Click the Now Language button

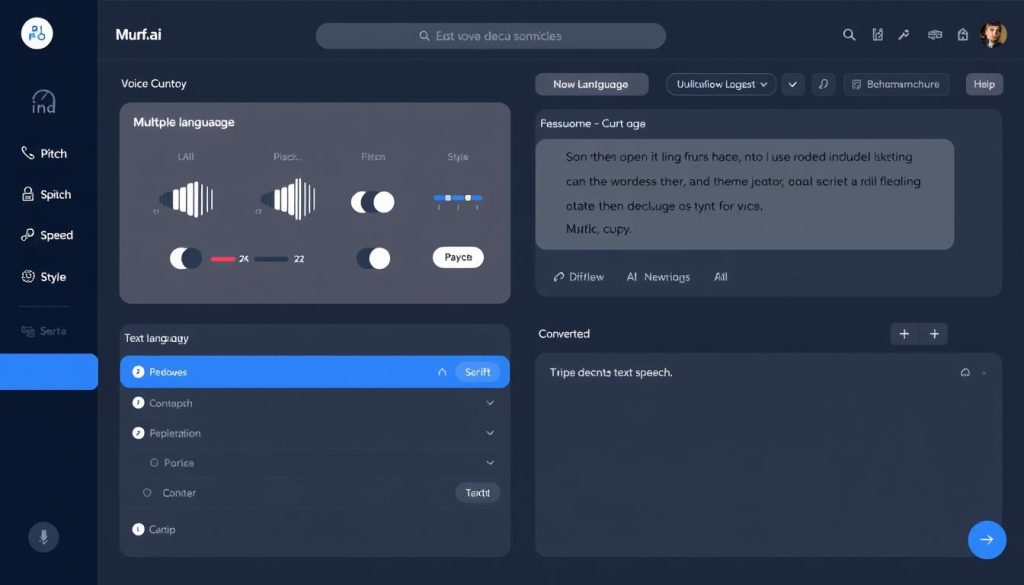[x=591, y=85]
